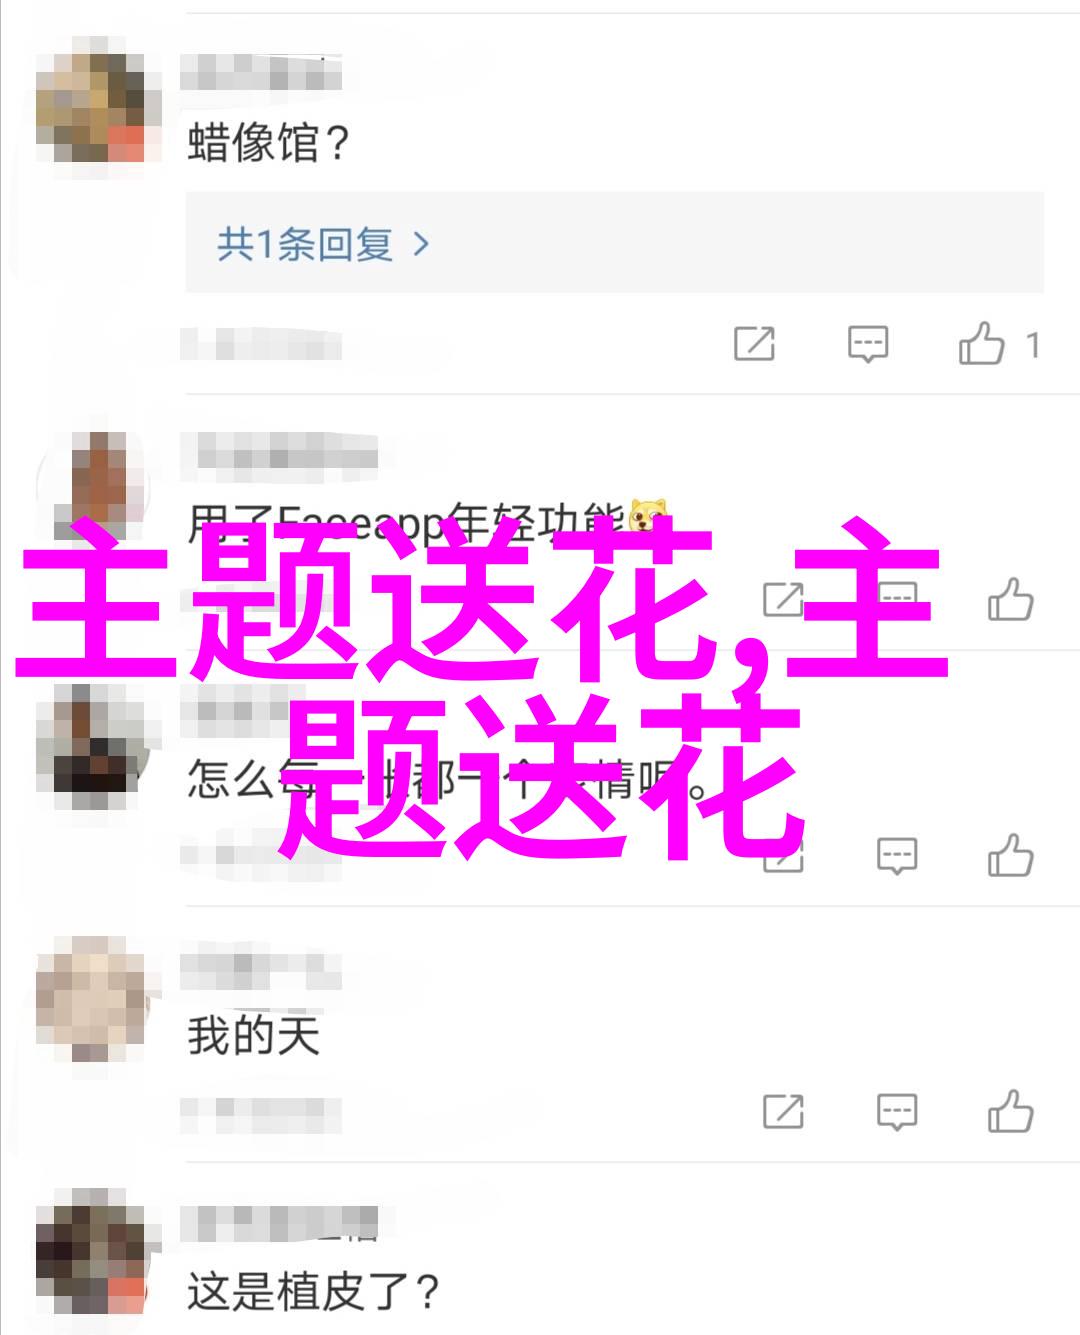Like the 我的天 comment with thumbs-up
Viewport: 1080px width, 1335px height.
(x=1010, y=1111)
